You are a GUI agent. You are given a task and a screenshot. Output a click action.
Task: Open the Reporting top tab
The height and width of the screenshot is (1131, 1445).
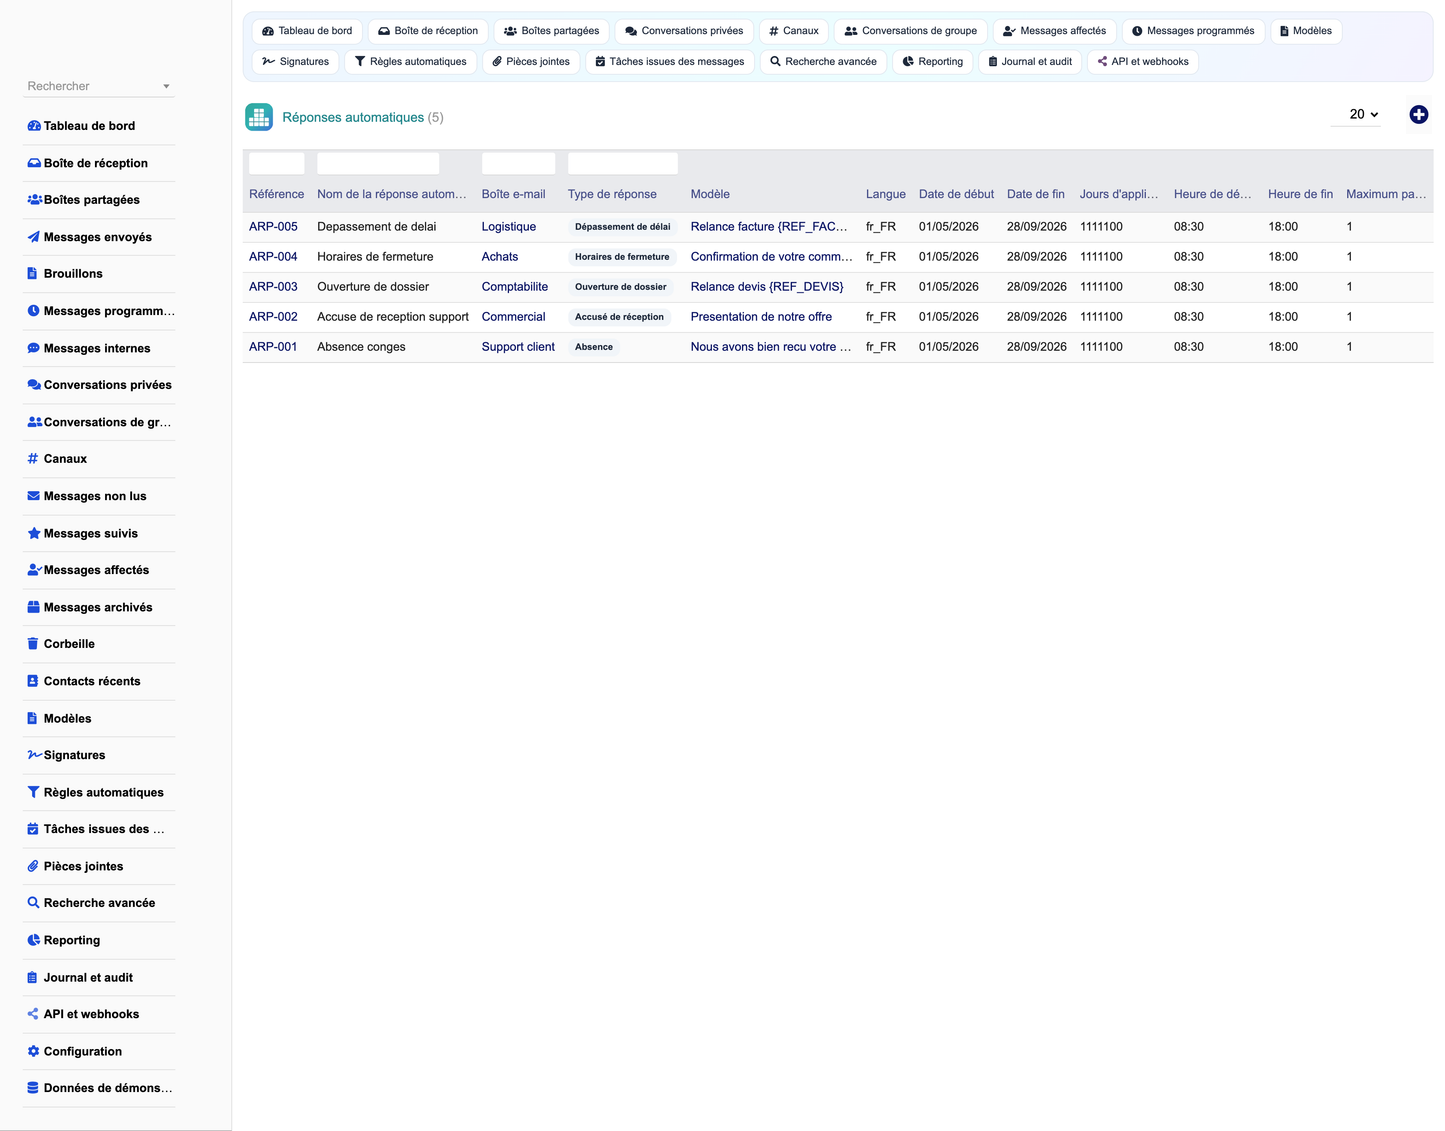pyautogui.click(x=933, y=62)
